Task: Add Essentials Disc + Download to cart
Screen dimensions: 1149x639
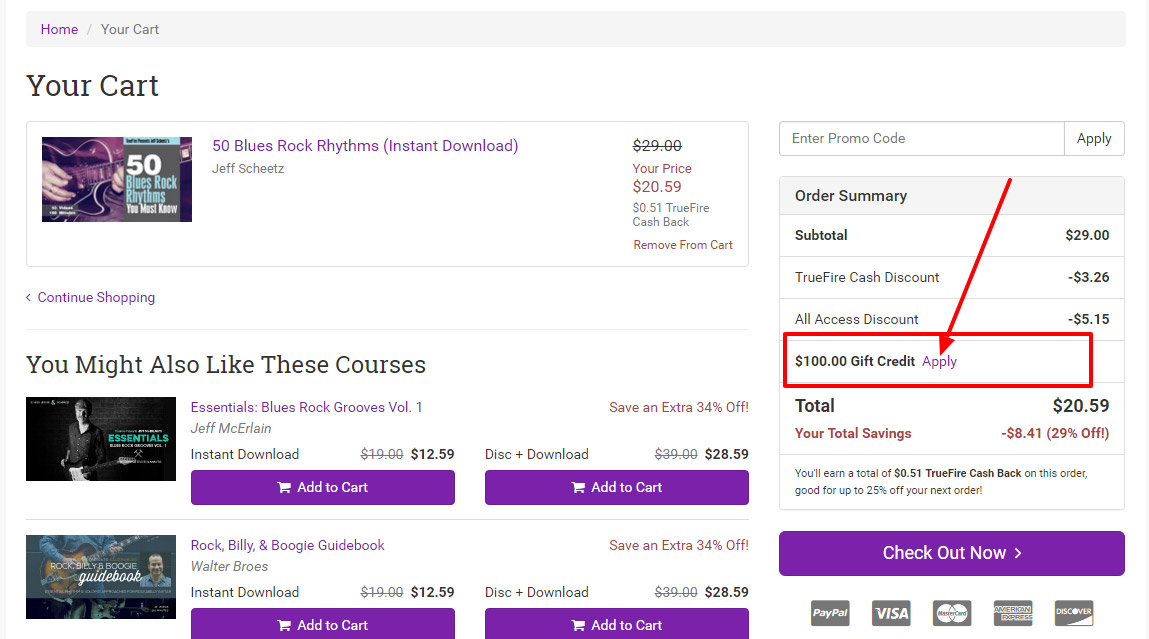Action: pos(616,488)
